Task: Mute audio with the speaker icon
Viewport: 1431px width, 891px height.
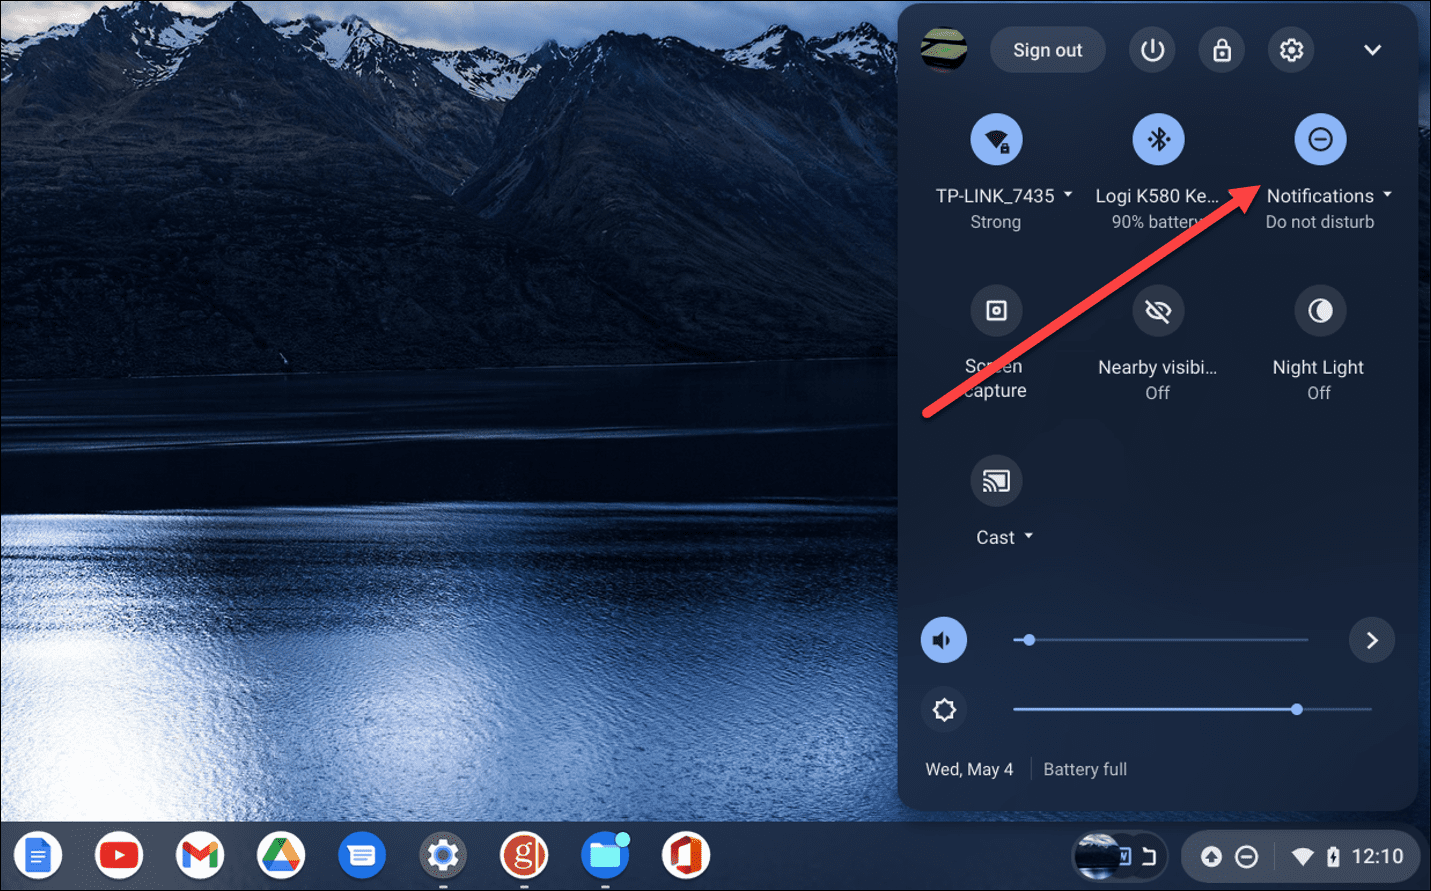Action: click(943, 640)
